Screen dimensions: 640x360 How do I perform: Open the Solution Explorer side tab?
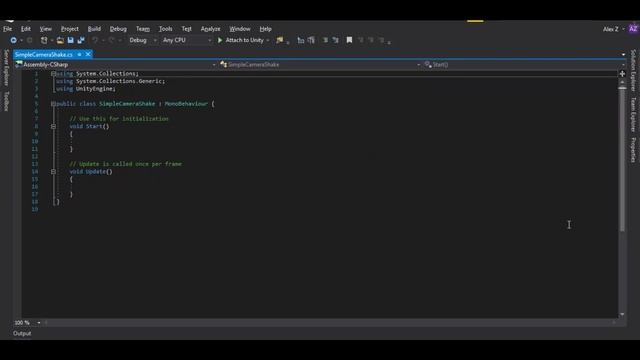point(633,70)
